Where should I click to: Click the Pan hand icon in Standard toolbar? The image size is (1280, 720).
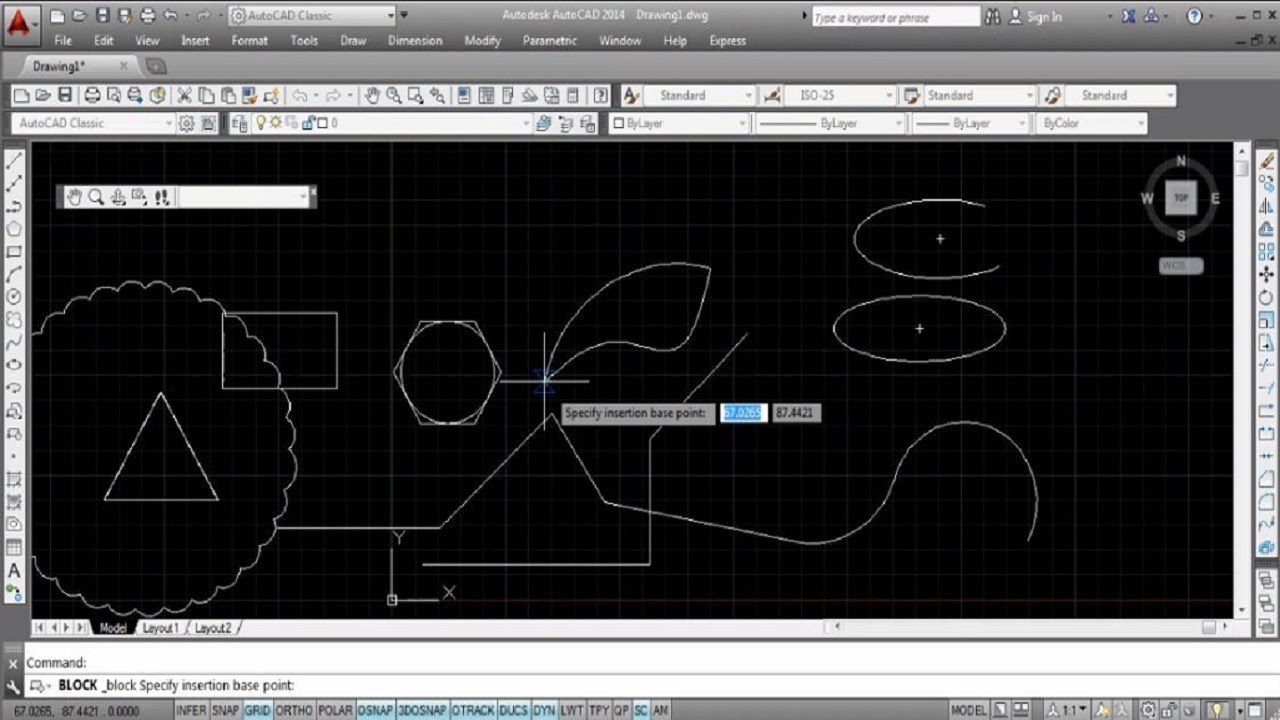pyautogui.click(x=372, y=96)
